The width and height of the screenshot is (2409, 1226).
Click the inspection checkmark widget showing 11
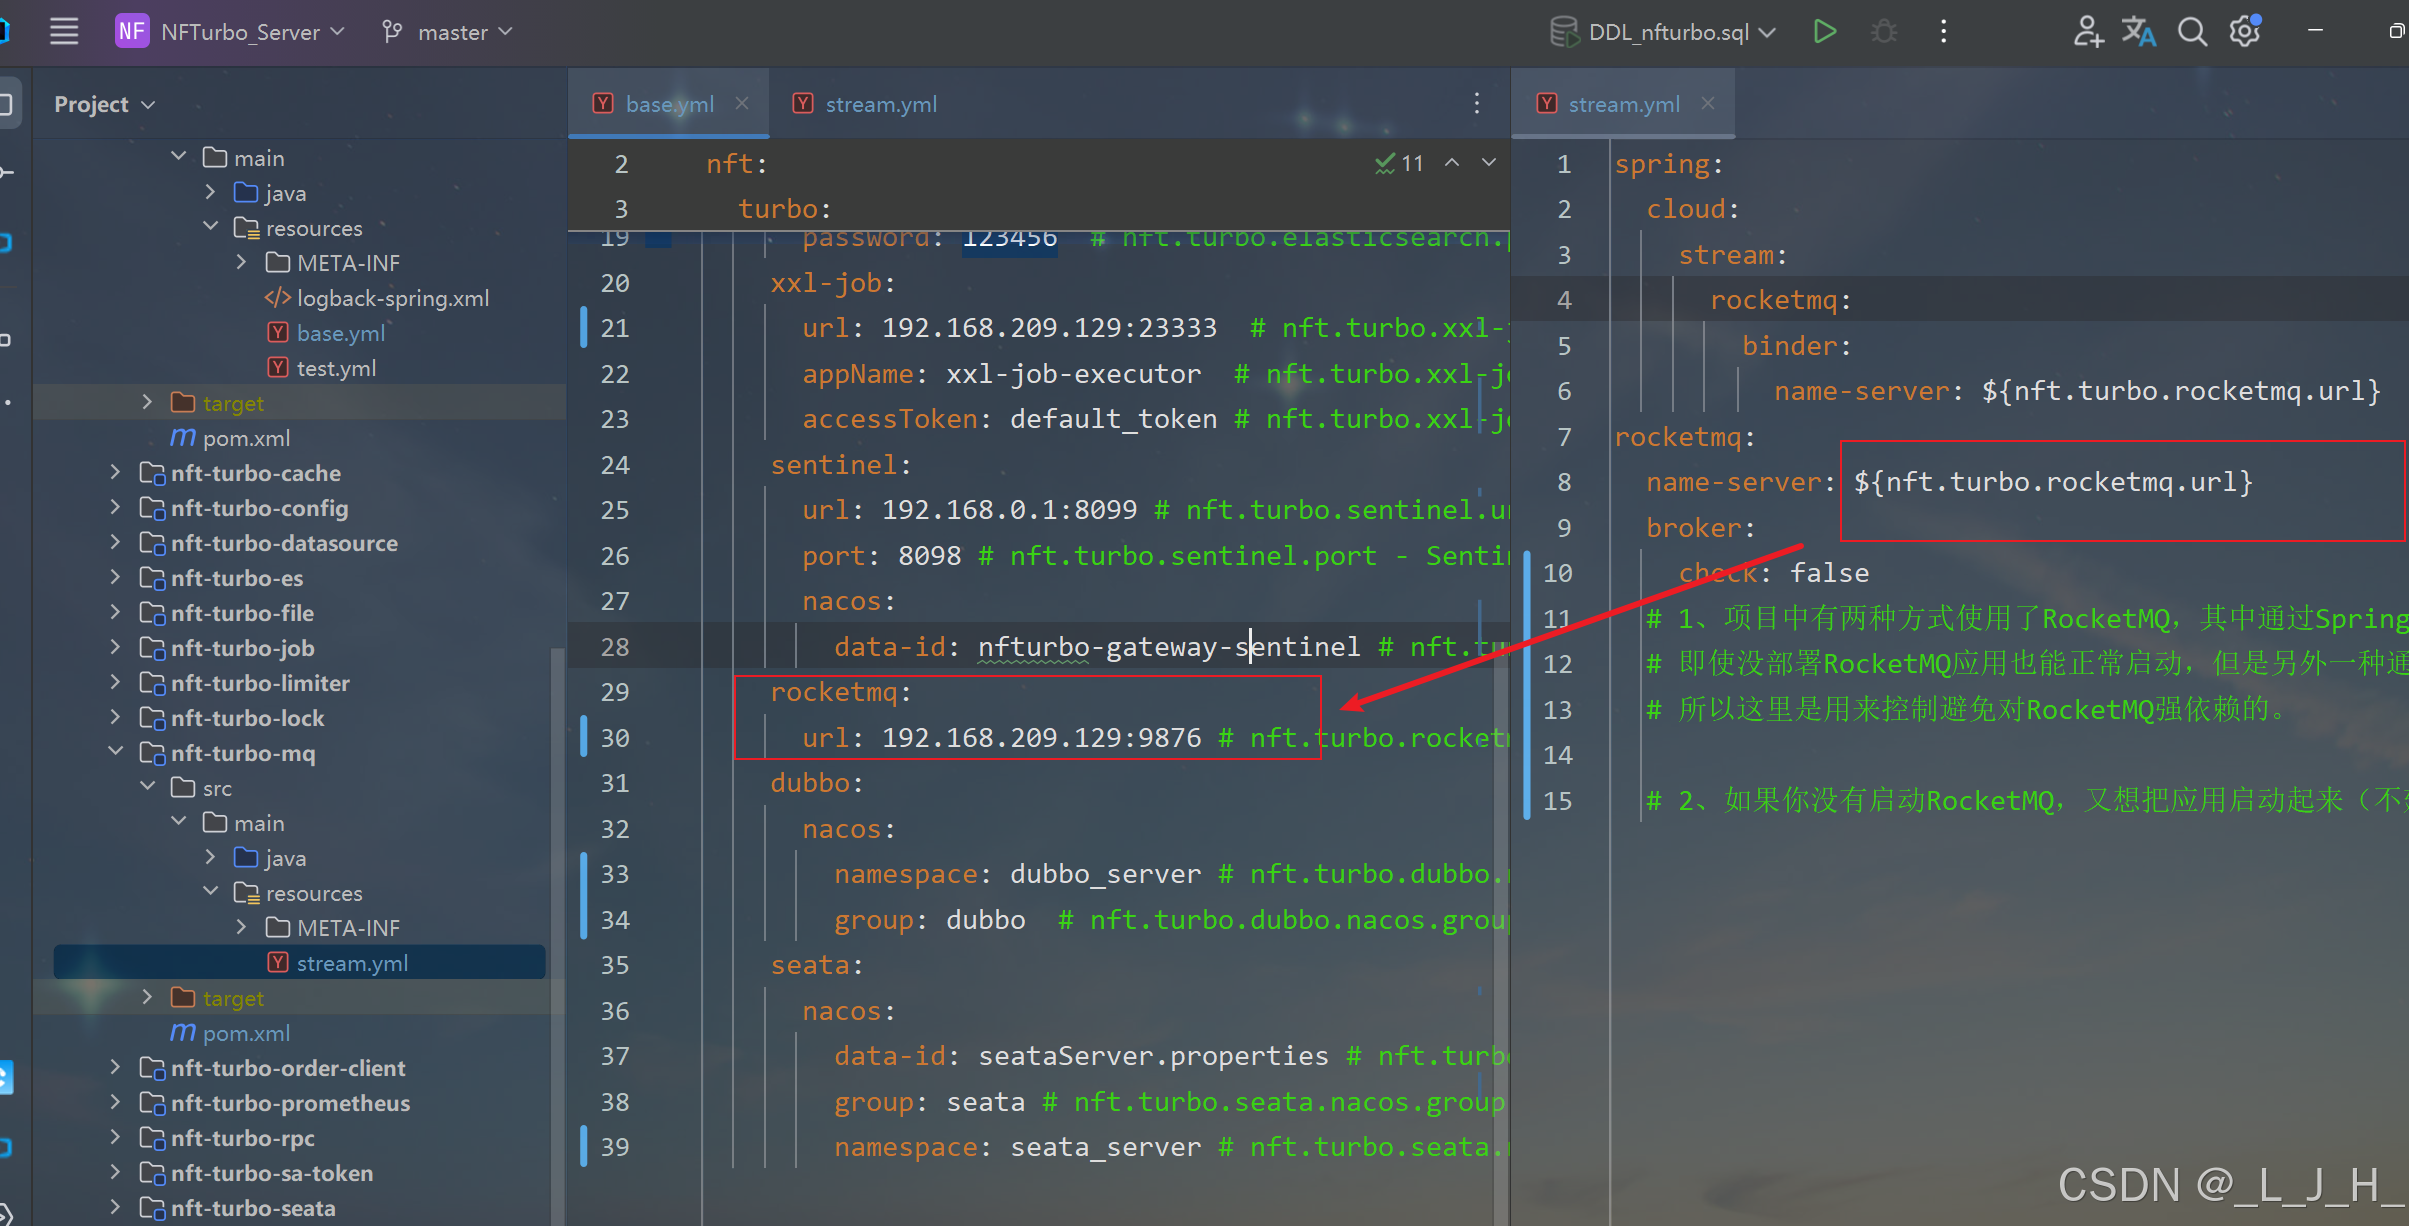click(1399, 163)
